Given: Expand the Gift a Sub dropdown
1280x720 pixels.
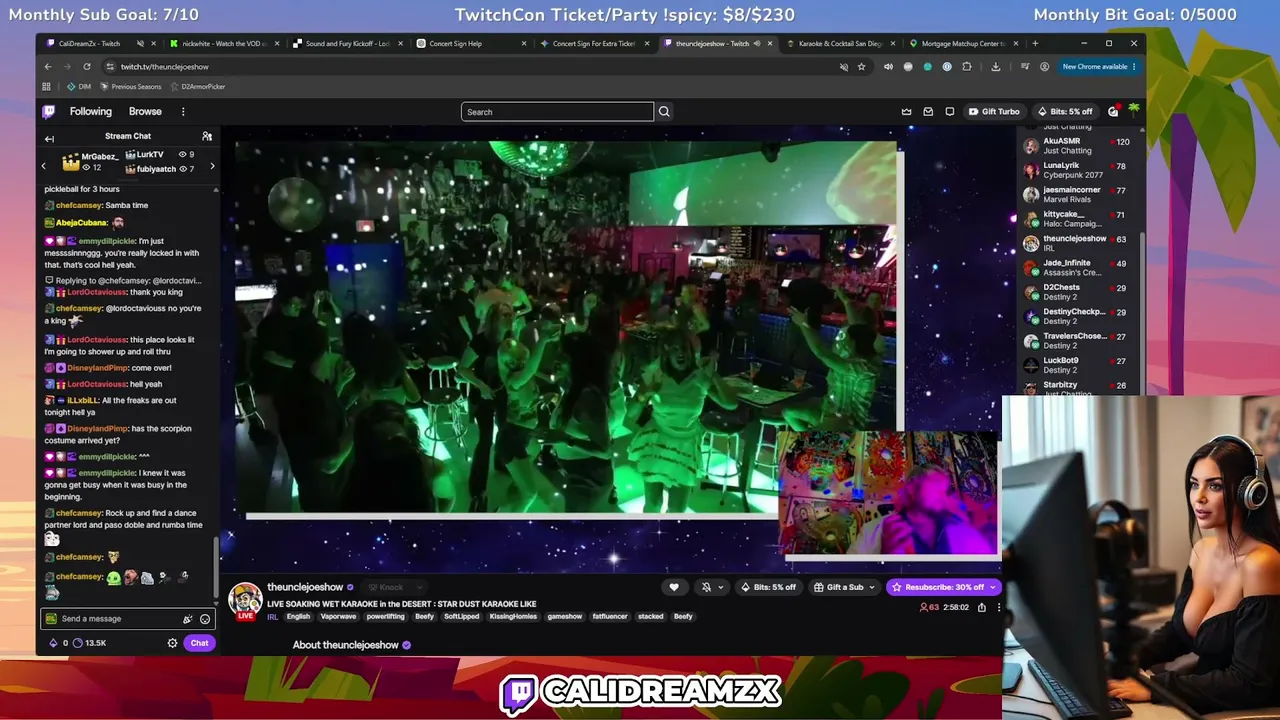Looking at the screenshot, I should pos(871,587).
